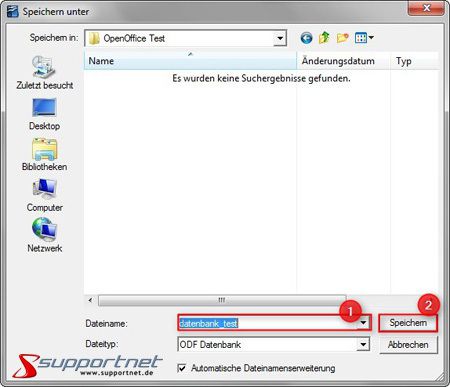
Task: Expand the Speichern in folder dropdown
Action: 280,38
